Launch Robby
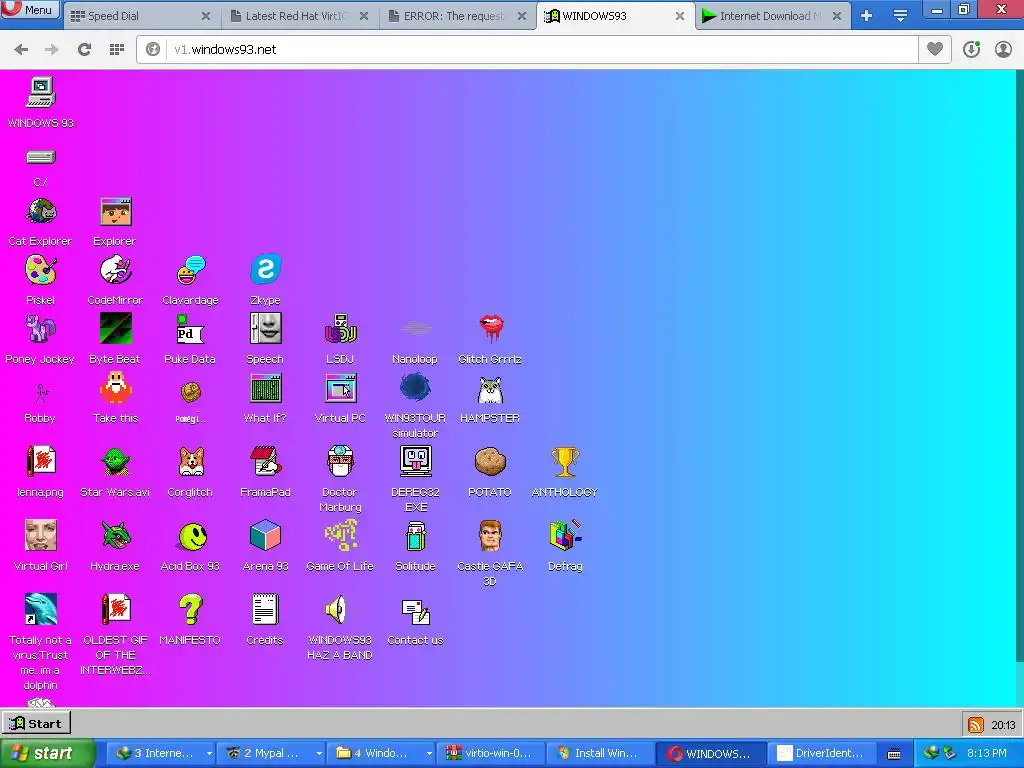The height and width of the screenshot is (768, 1024). pos(40,392)
